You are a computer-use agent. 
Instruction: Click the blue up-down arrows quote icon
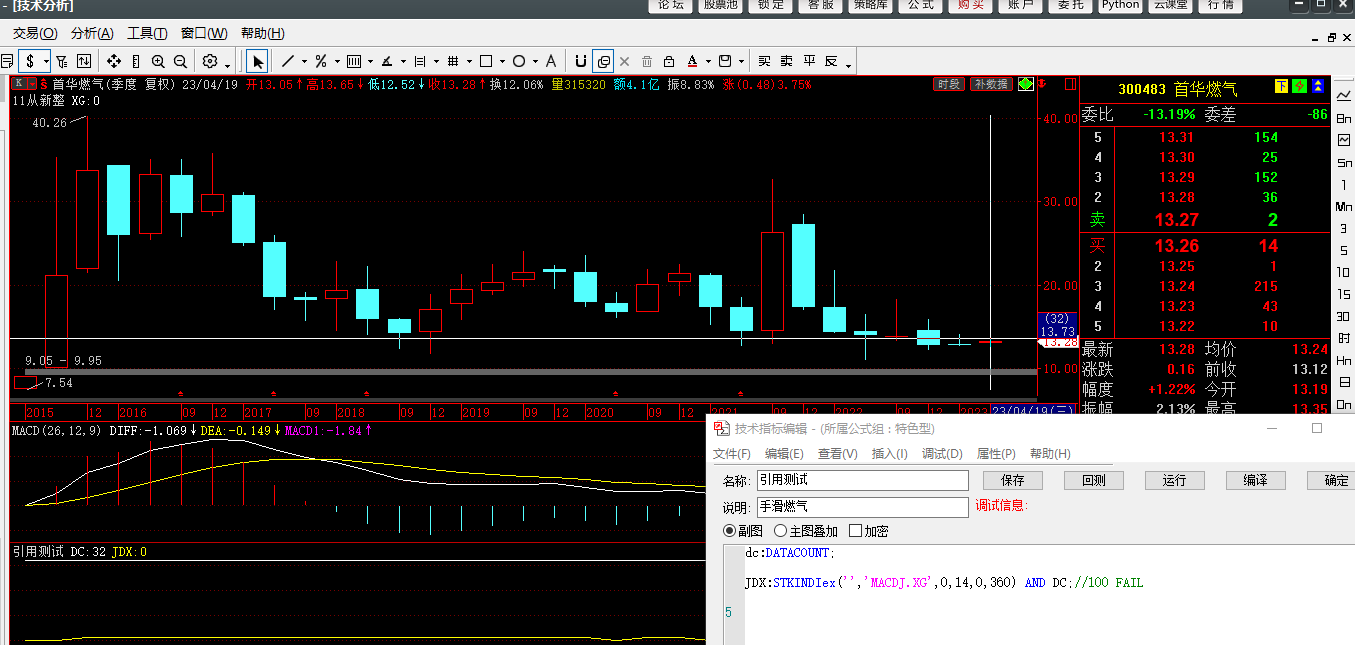[1318, 87]
